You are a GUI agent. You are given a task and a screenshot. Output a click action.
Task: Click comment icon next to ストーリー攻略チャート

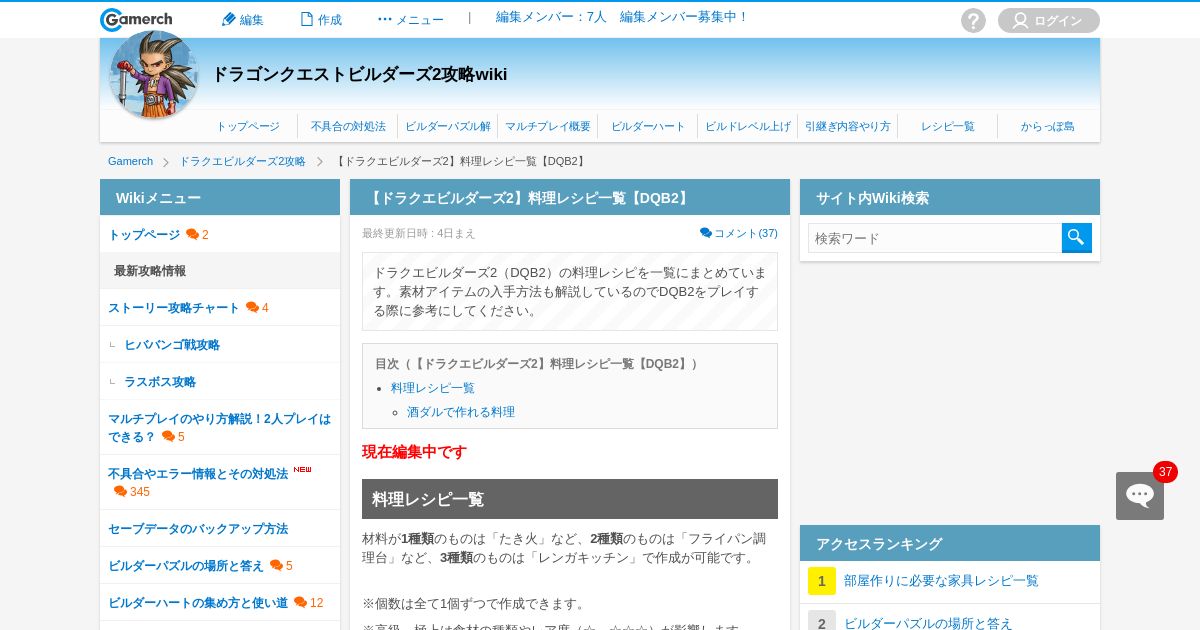click(253, 308)
